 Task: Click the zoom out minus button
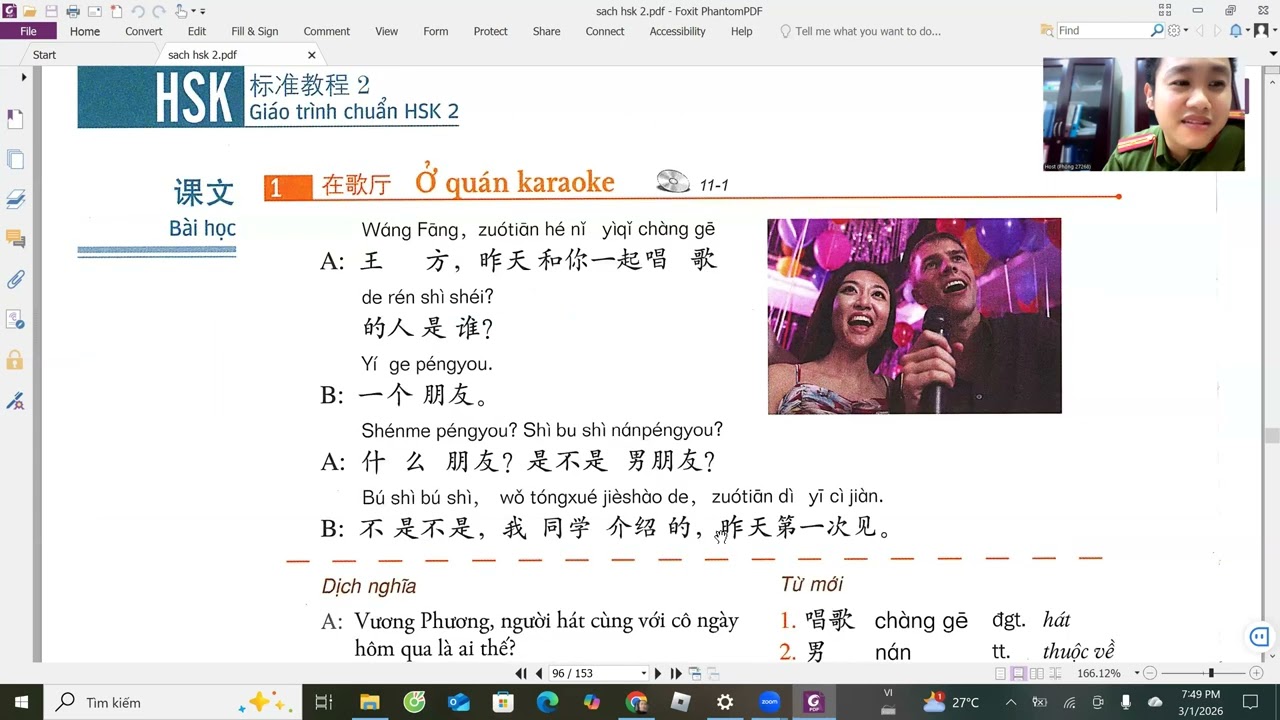(1150, 673)
